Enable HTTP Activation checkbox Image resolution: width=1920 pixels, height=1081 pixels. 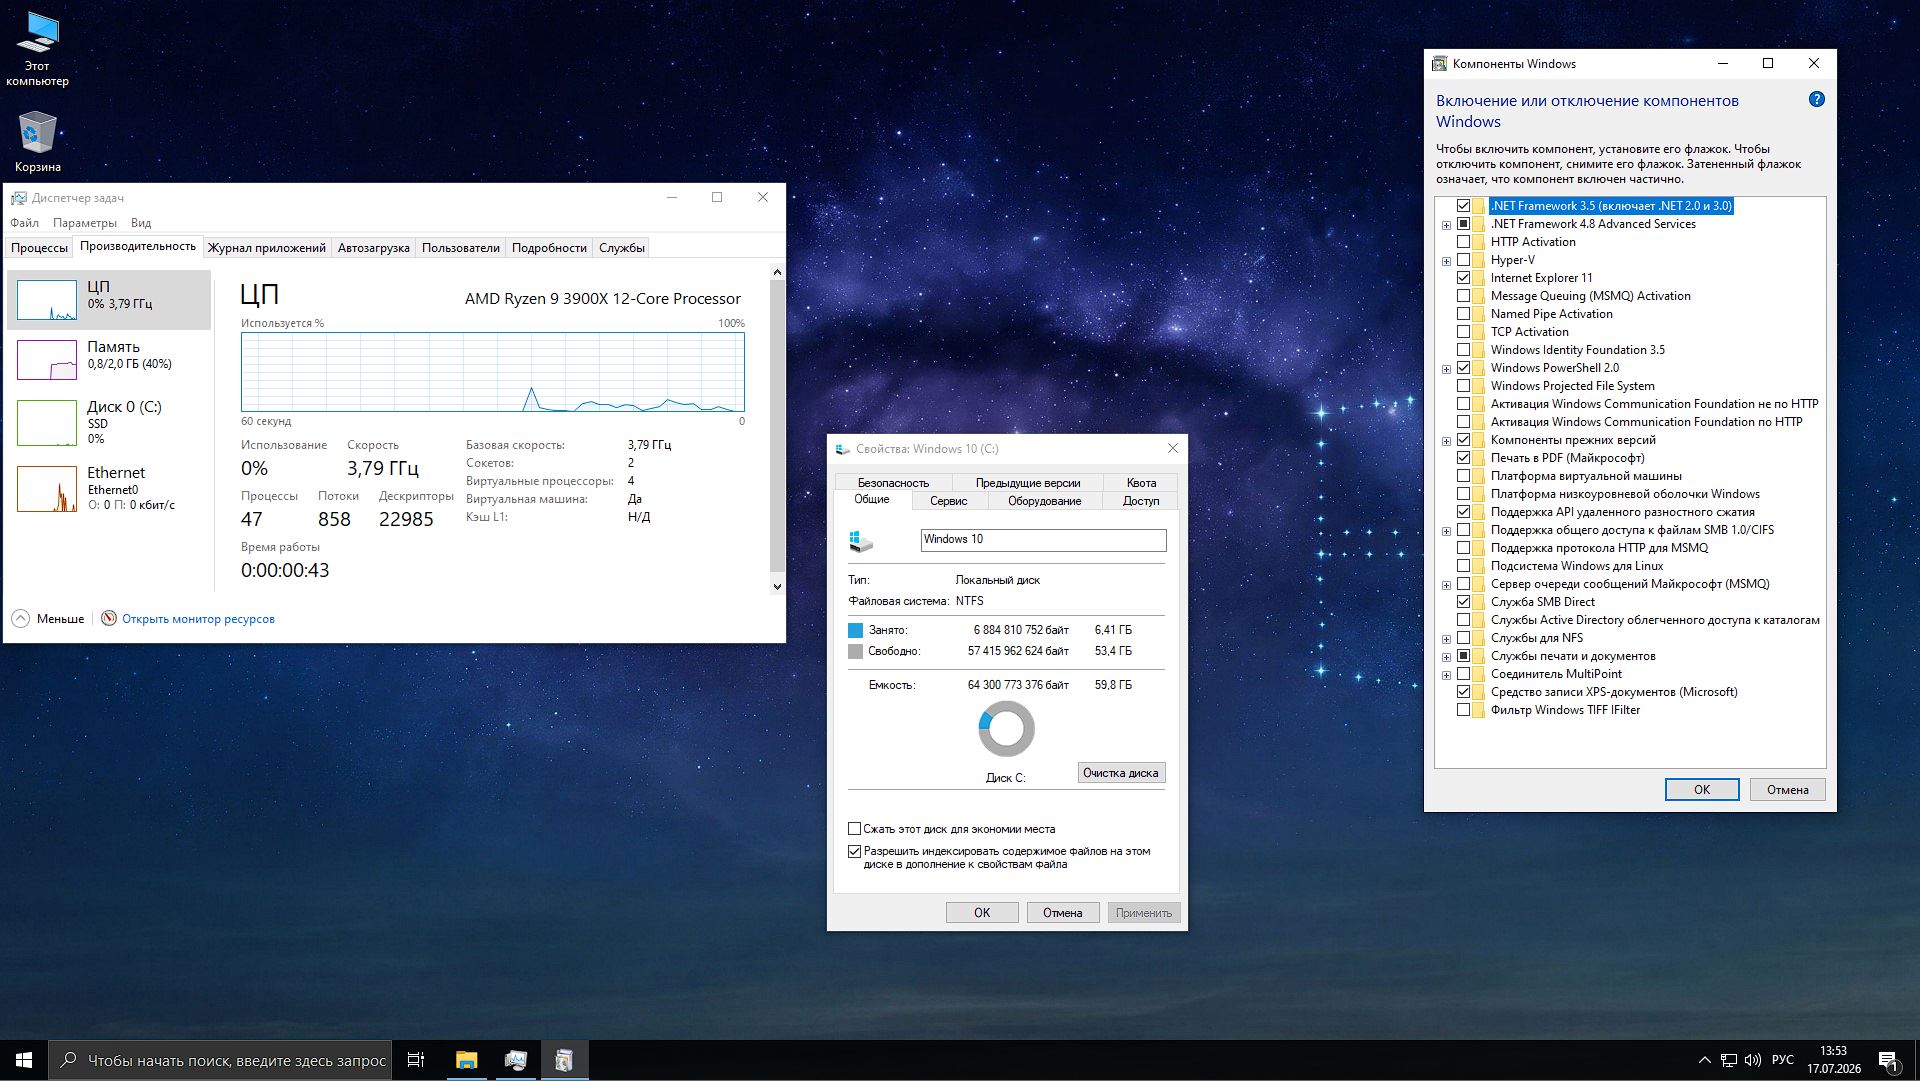[x=1463, y=242]
